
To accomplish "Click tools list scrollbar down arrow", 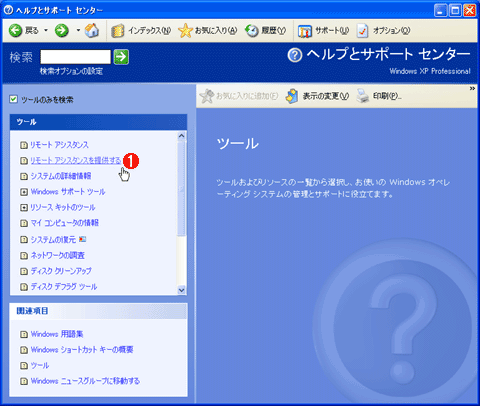I will [x=181, y=290].
